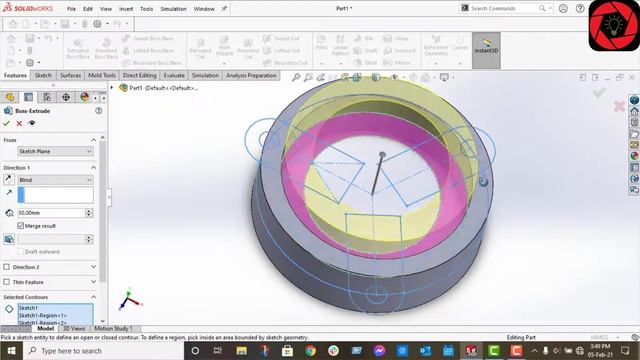This screenshot has width=640, height=360.
Task: Open ConfigurationManager tab icon
Action: pyautogui.click(x=47, y=97)
